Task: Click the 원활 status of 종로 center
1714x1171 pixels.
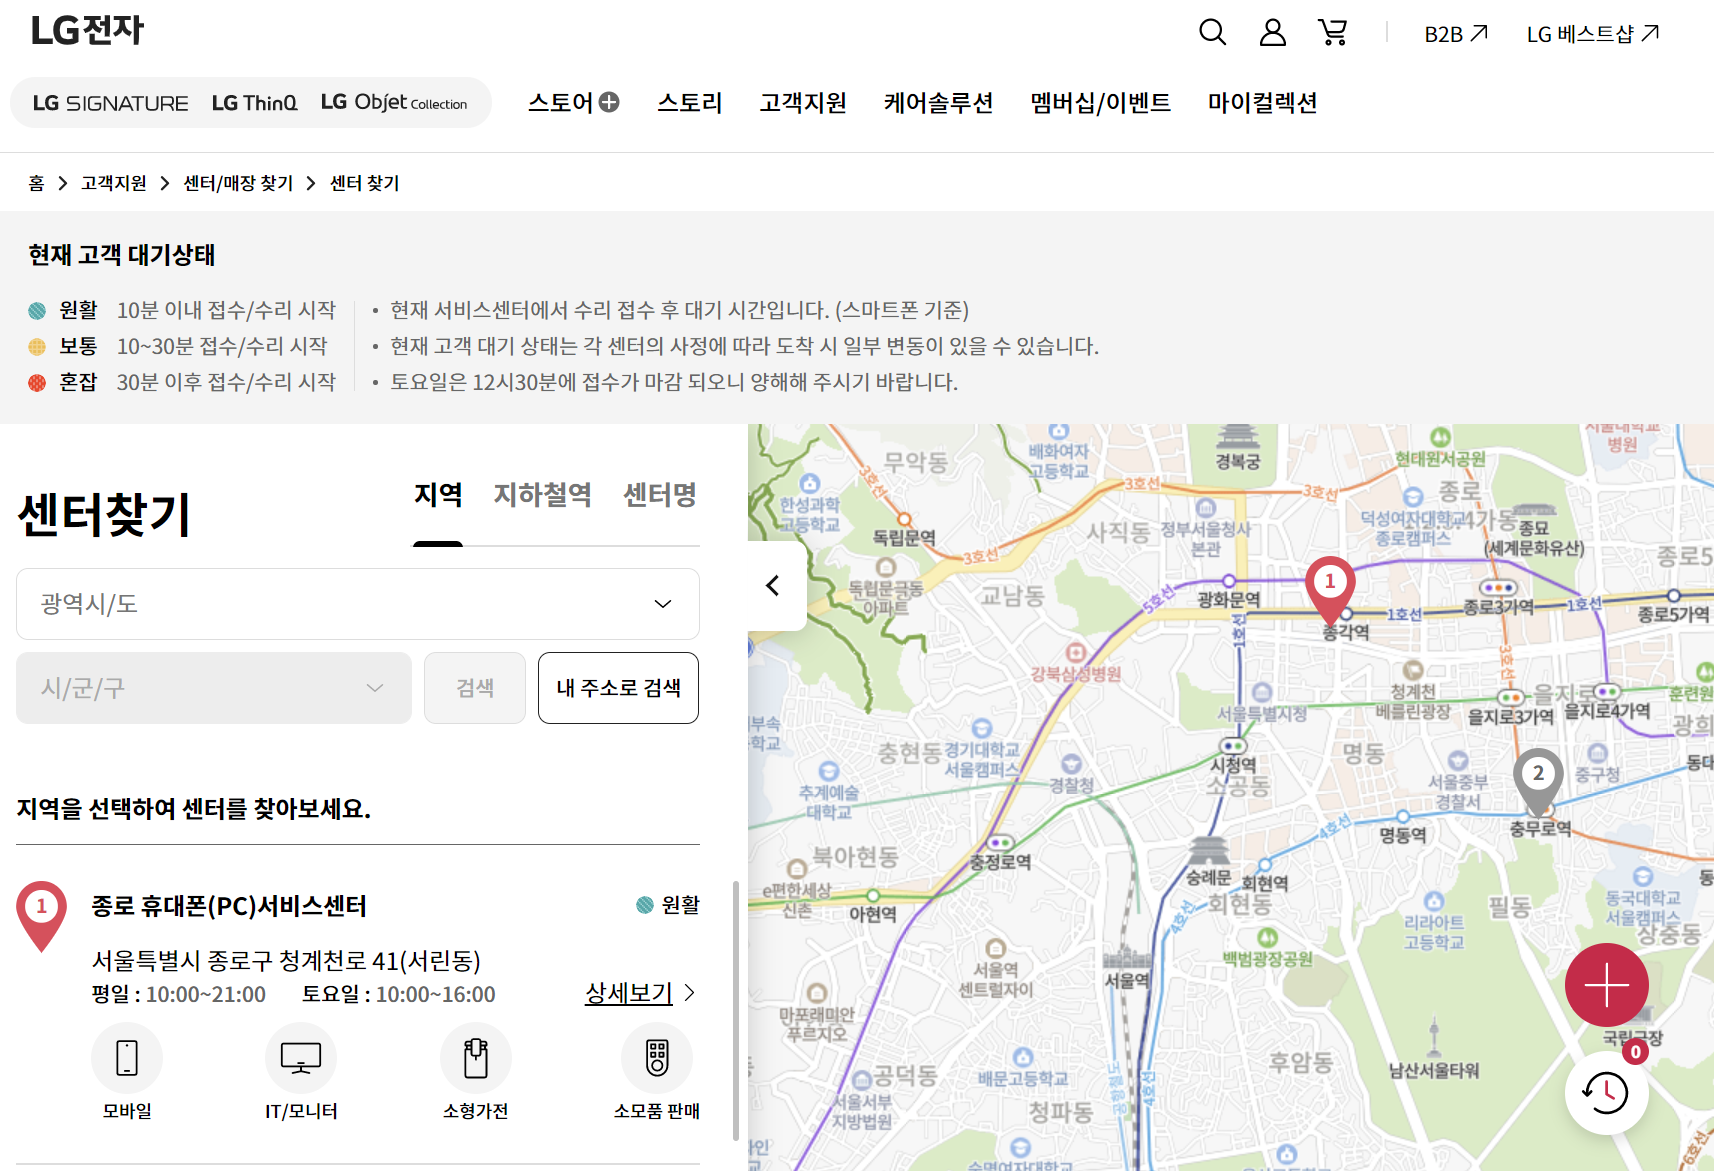Action: tap(668, 905)
